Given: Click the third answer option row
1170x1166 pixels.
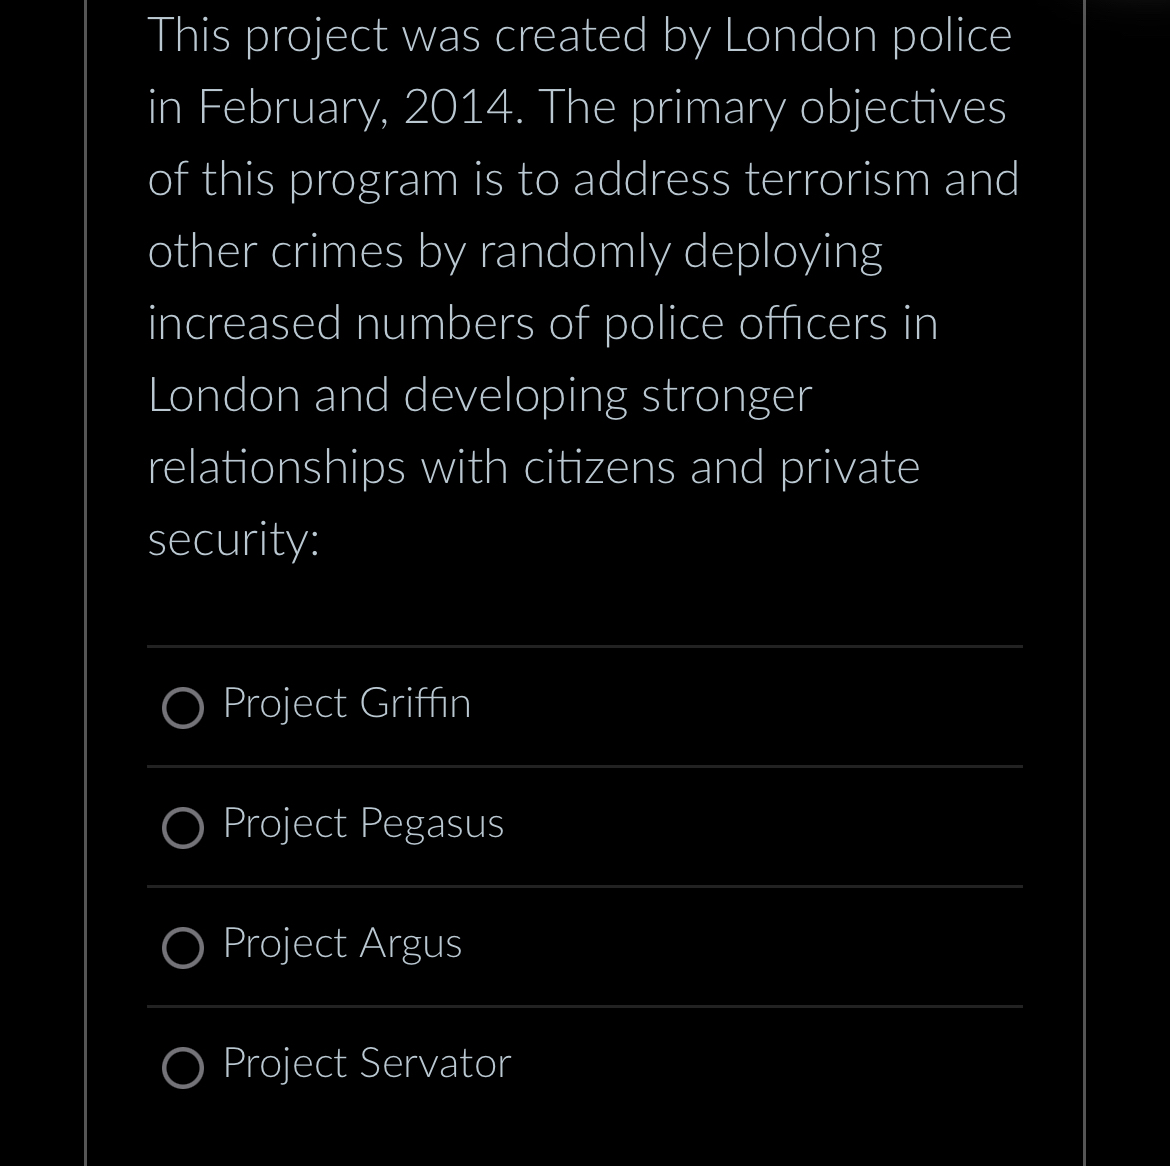Looking at the screenshot, I should [585, 946].
